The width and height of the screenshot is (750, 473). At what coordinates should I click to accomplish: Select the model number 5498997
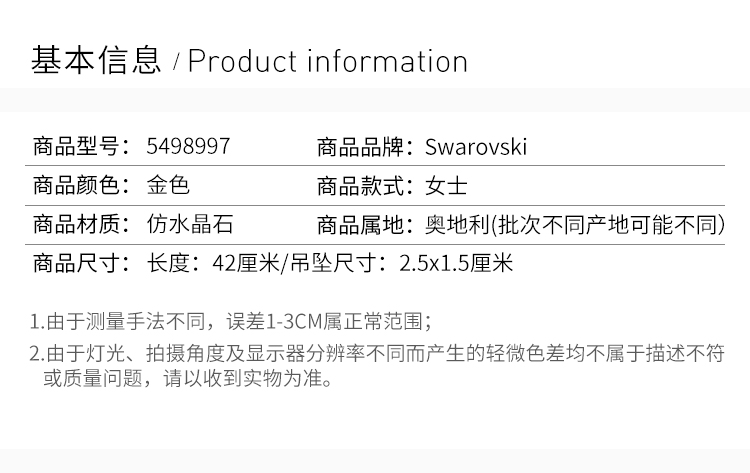[188, 147]
